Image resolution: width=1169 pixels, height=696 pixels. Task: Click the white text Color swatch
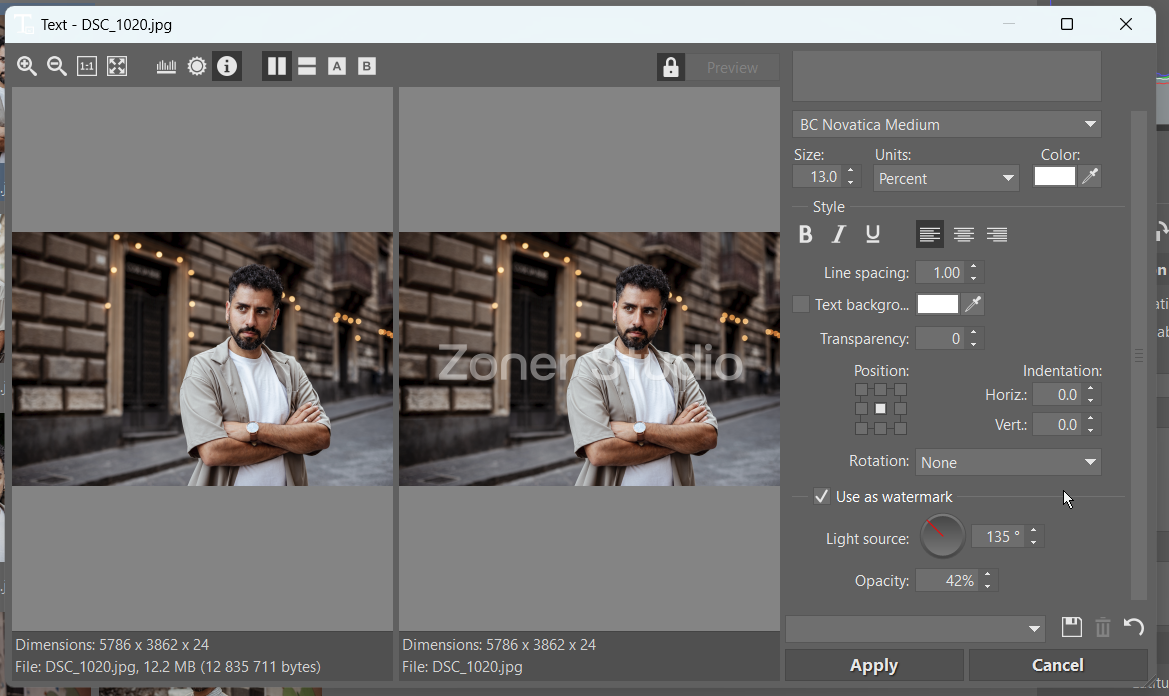pos(1054,177)
